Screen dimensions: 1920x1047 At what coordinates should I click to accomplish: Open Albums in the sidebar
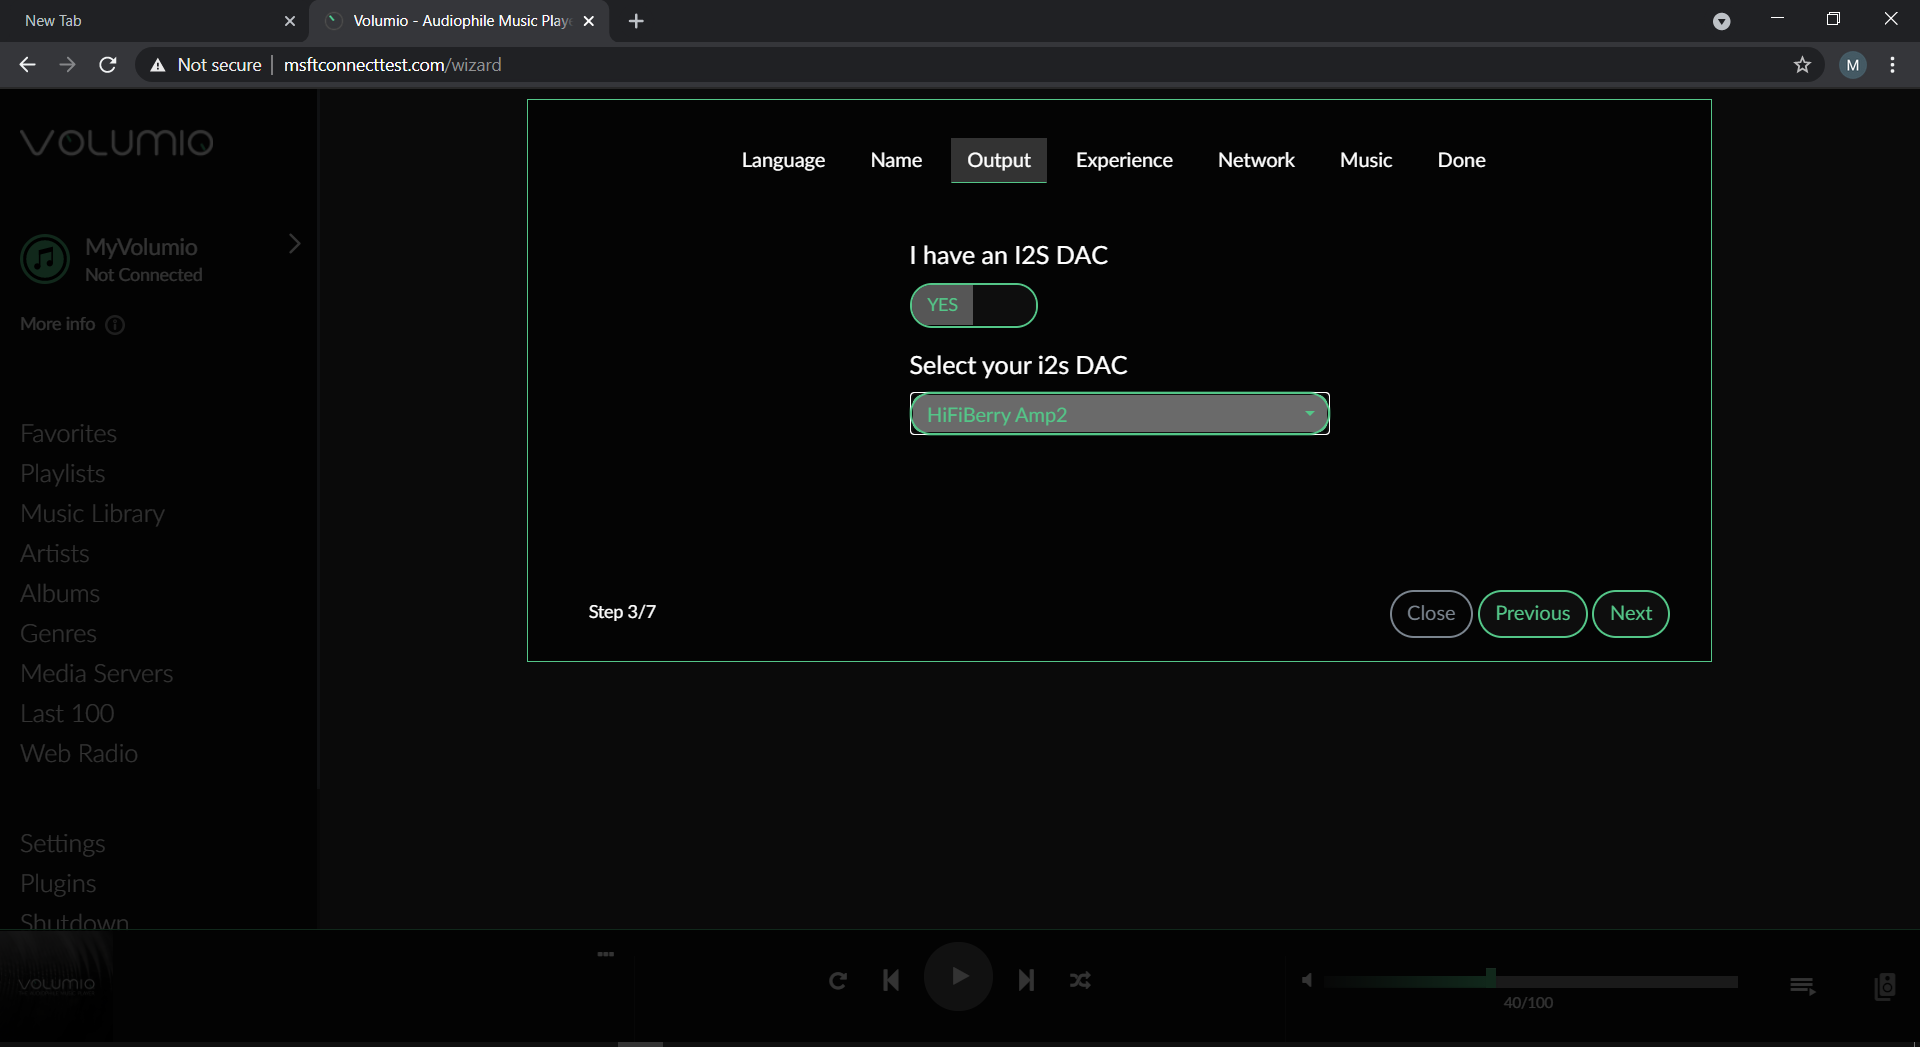point(60,593)
